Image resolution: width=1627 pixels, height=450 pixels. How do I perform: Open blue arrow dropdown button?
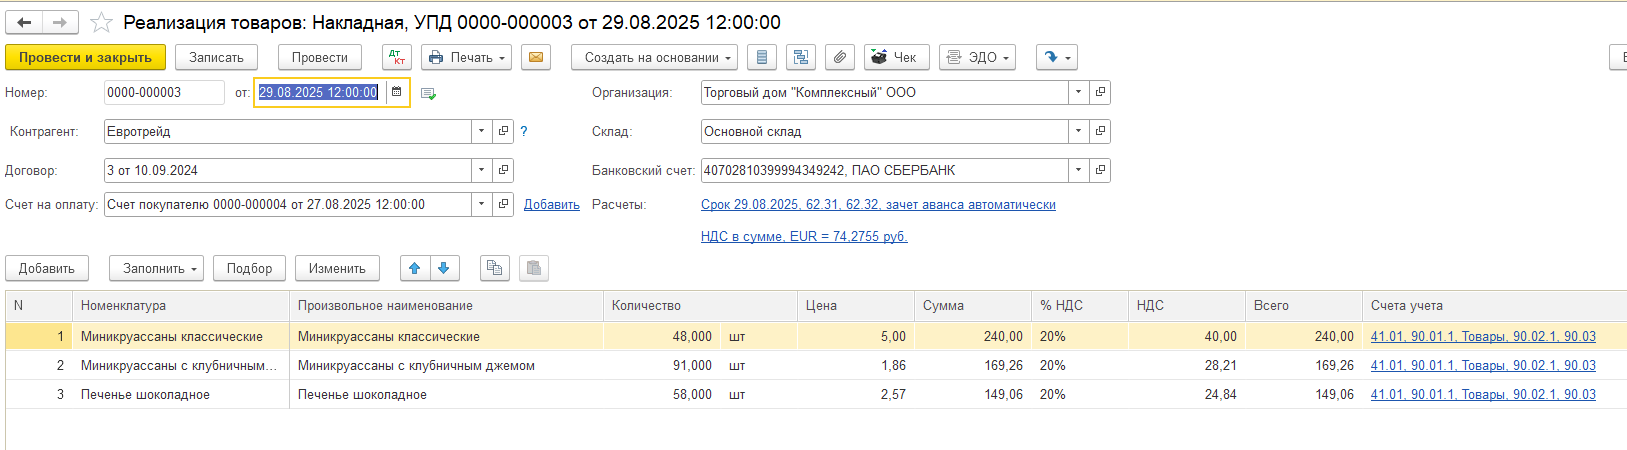click(x=1056, y=57)
